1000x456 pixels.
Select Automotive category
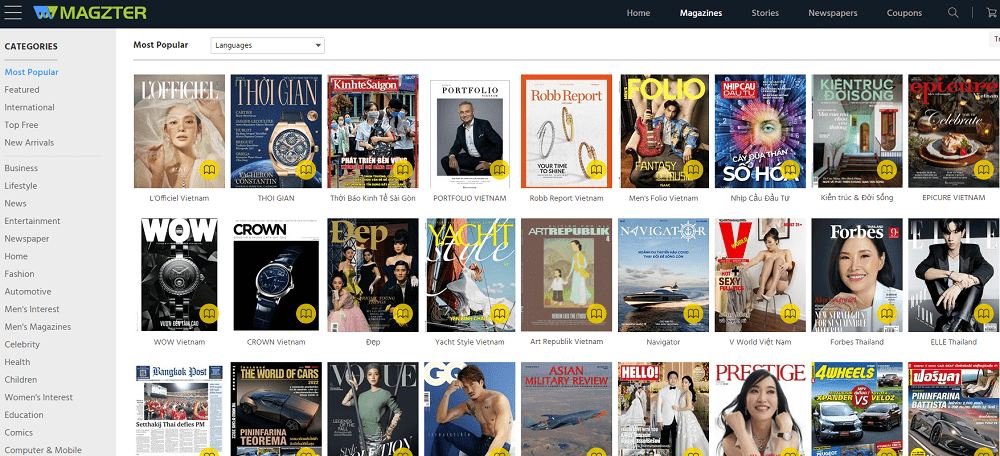pos(28,291)
